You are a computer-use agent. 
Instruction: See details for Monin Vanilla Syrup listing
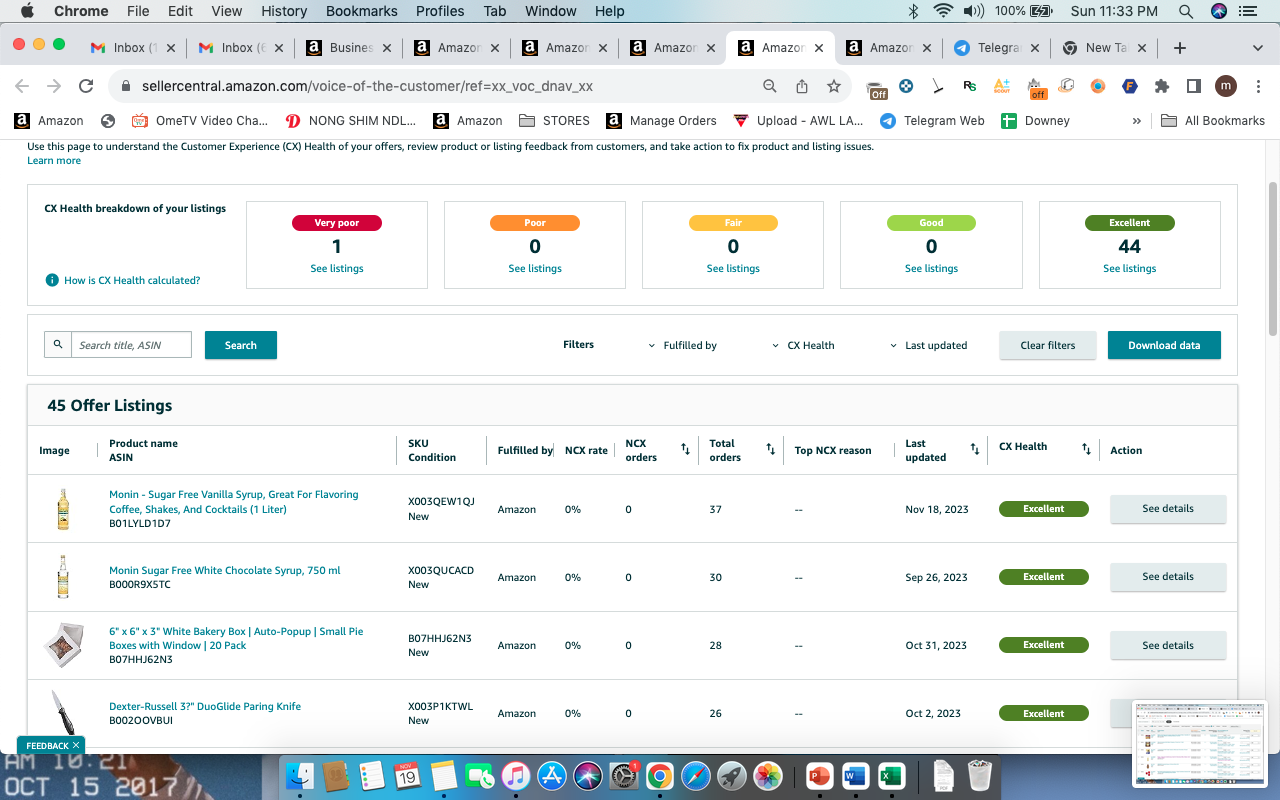[1168, 508]
